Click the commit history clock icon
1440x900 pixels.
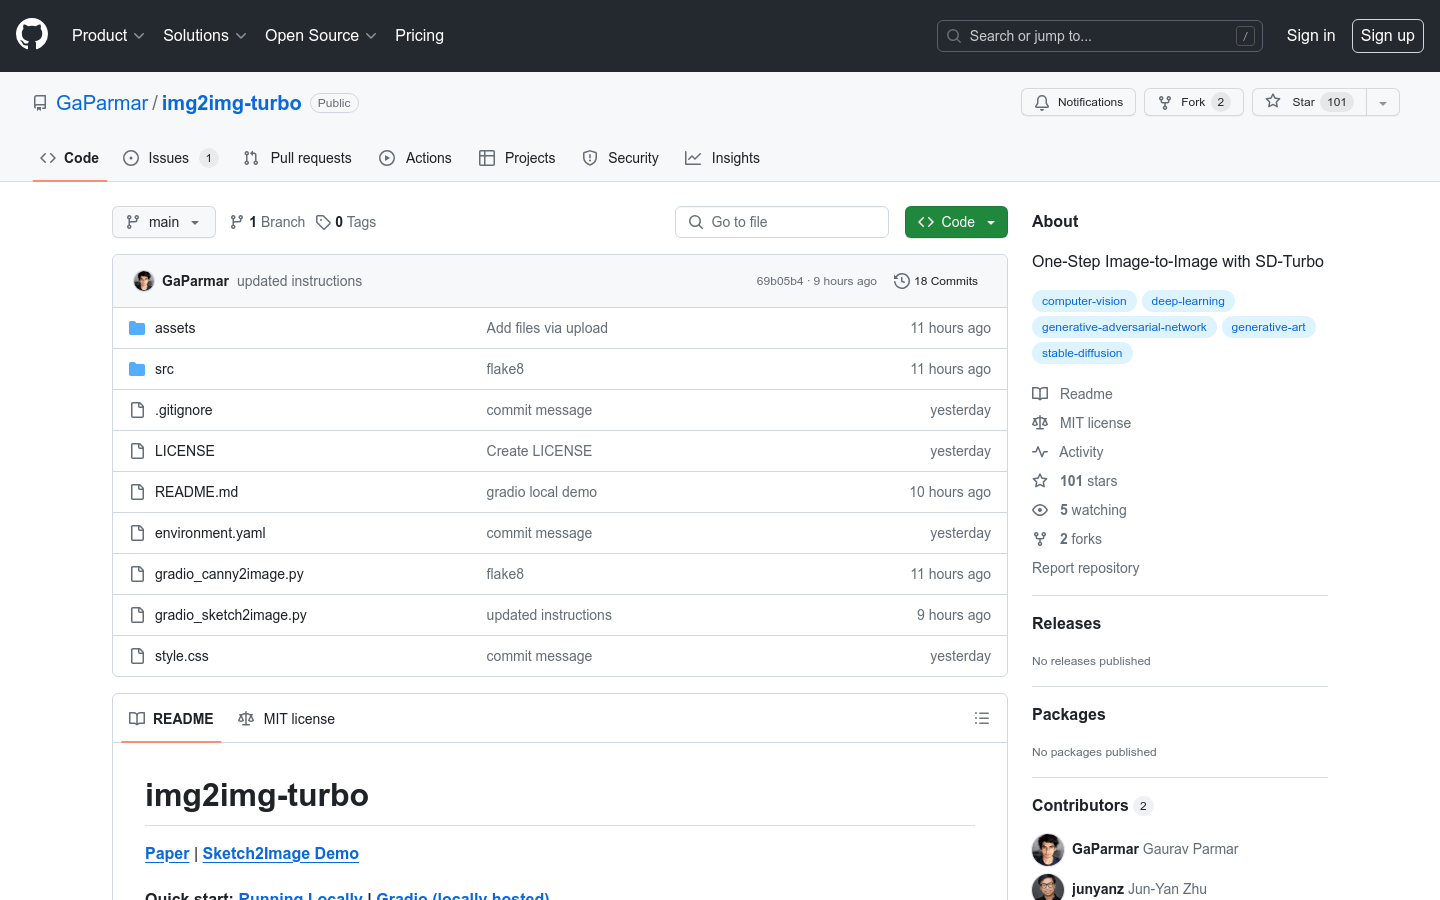(x=902, y=281)
